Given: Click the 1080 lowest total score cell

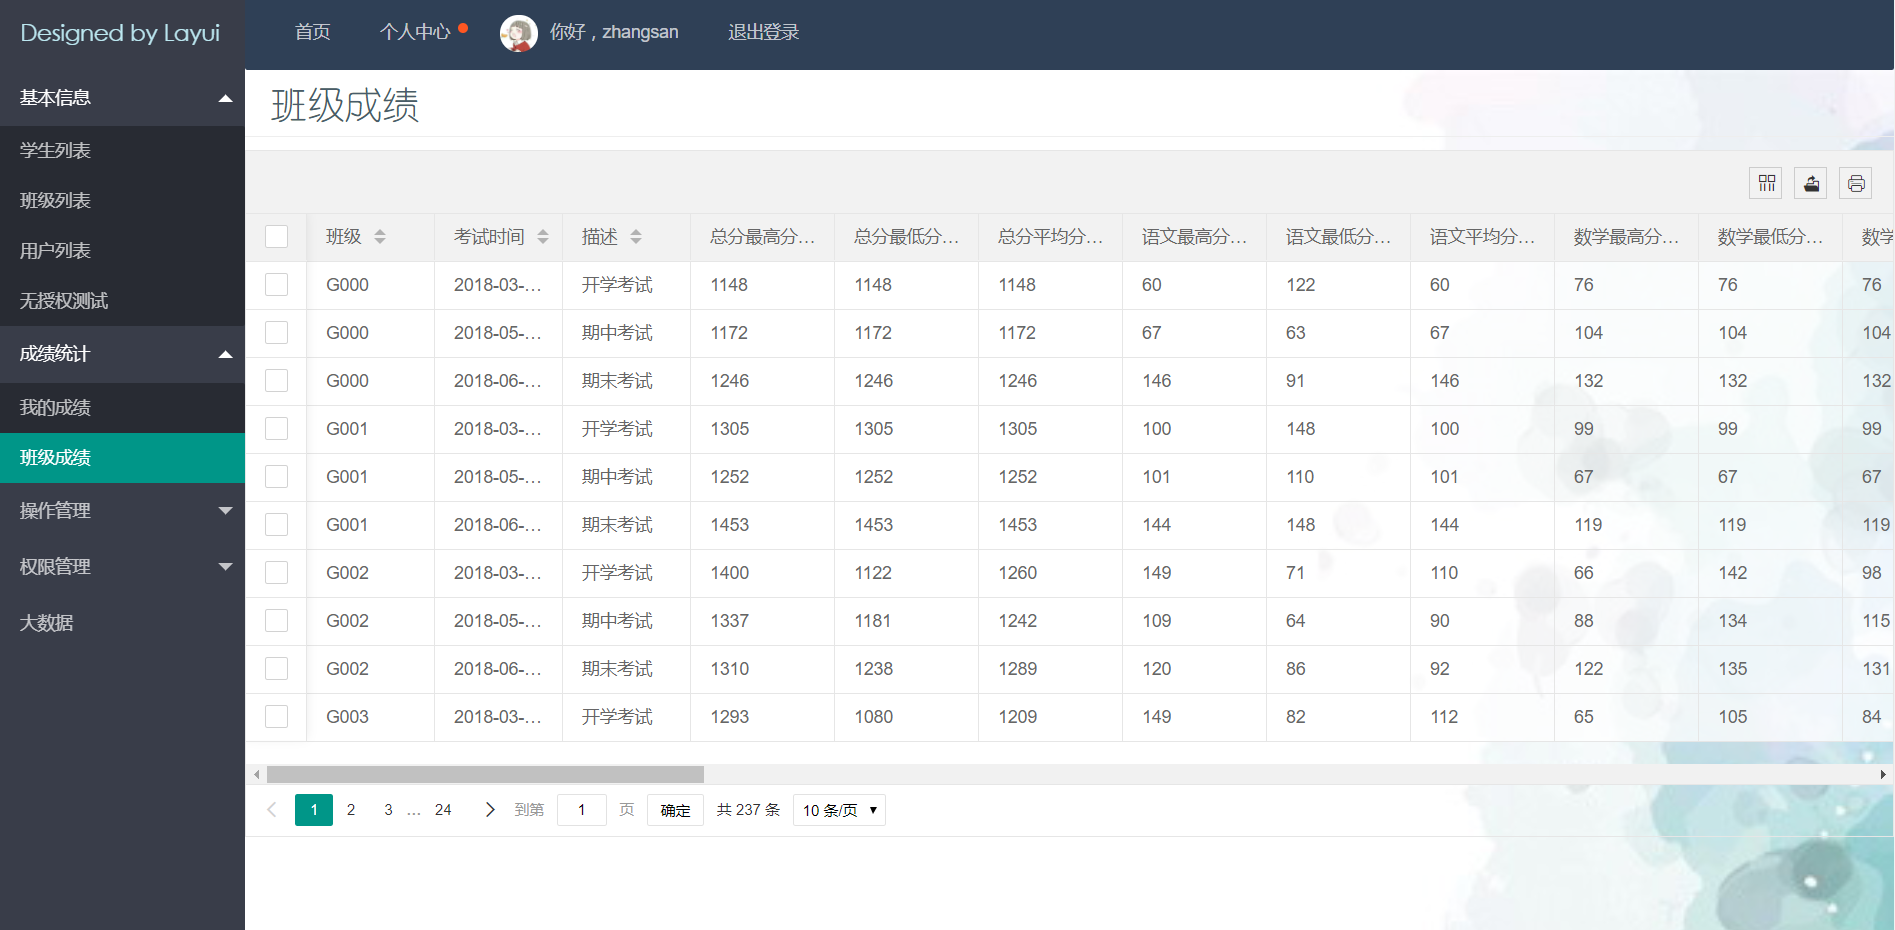Looking at the screenshot, I should click(906, 717).
